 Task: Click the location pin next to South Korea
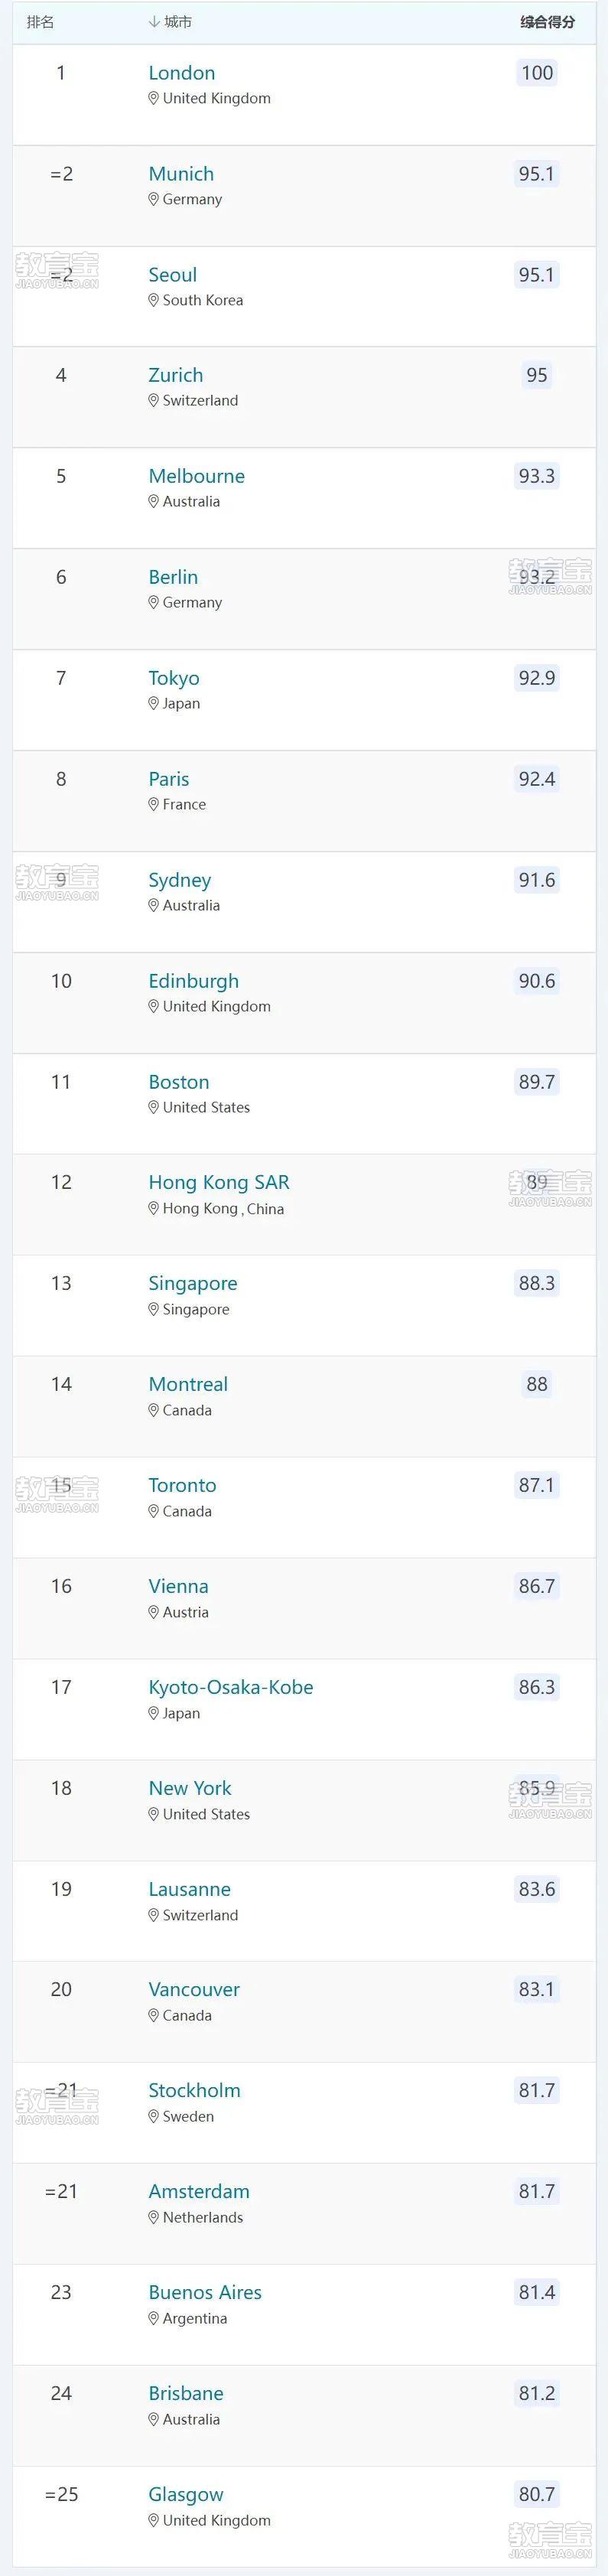(154, 300)
